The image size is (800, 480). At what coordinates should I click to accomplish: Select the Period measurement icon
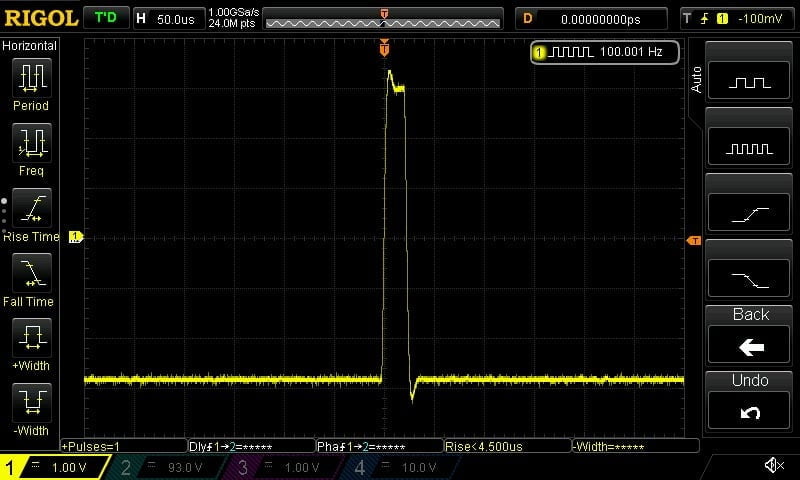pos(32,78)
